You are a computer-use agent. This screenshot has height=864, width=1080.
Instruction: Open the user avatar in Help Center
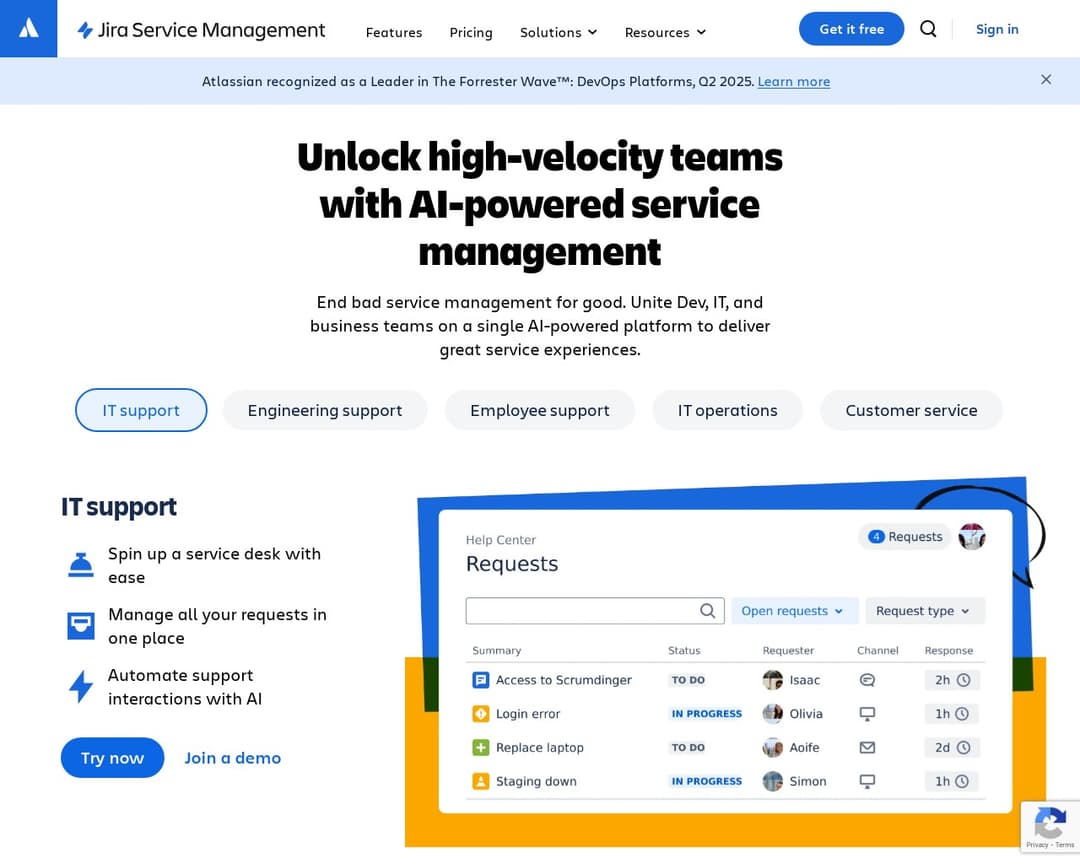pos(971,537)
